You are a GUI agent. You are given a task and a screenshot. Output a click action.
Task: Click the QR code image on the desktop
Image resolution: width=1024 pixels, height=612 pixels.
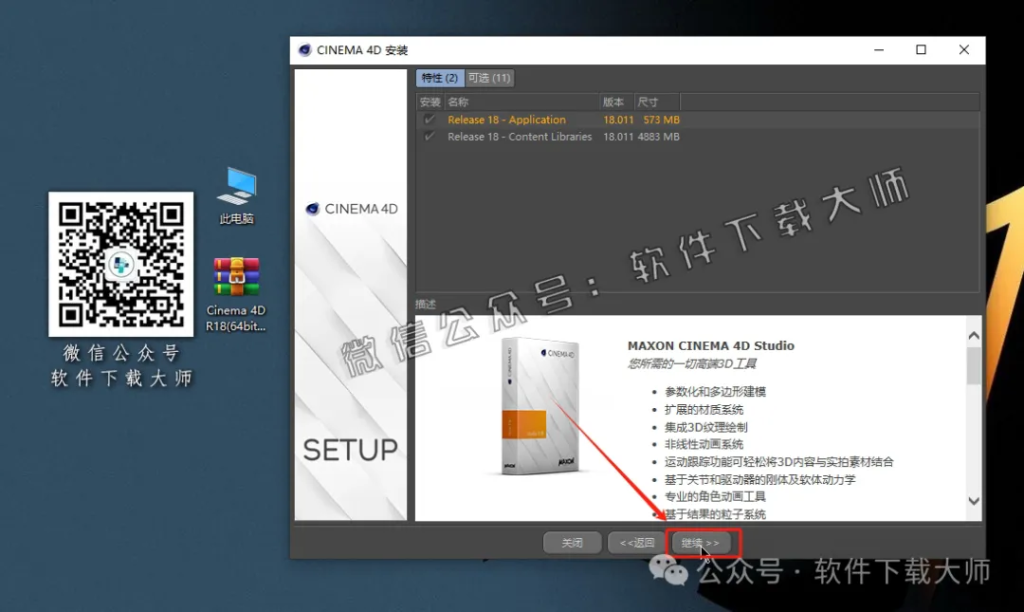(120, 264)
